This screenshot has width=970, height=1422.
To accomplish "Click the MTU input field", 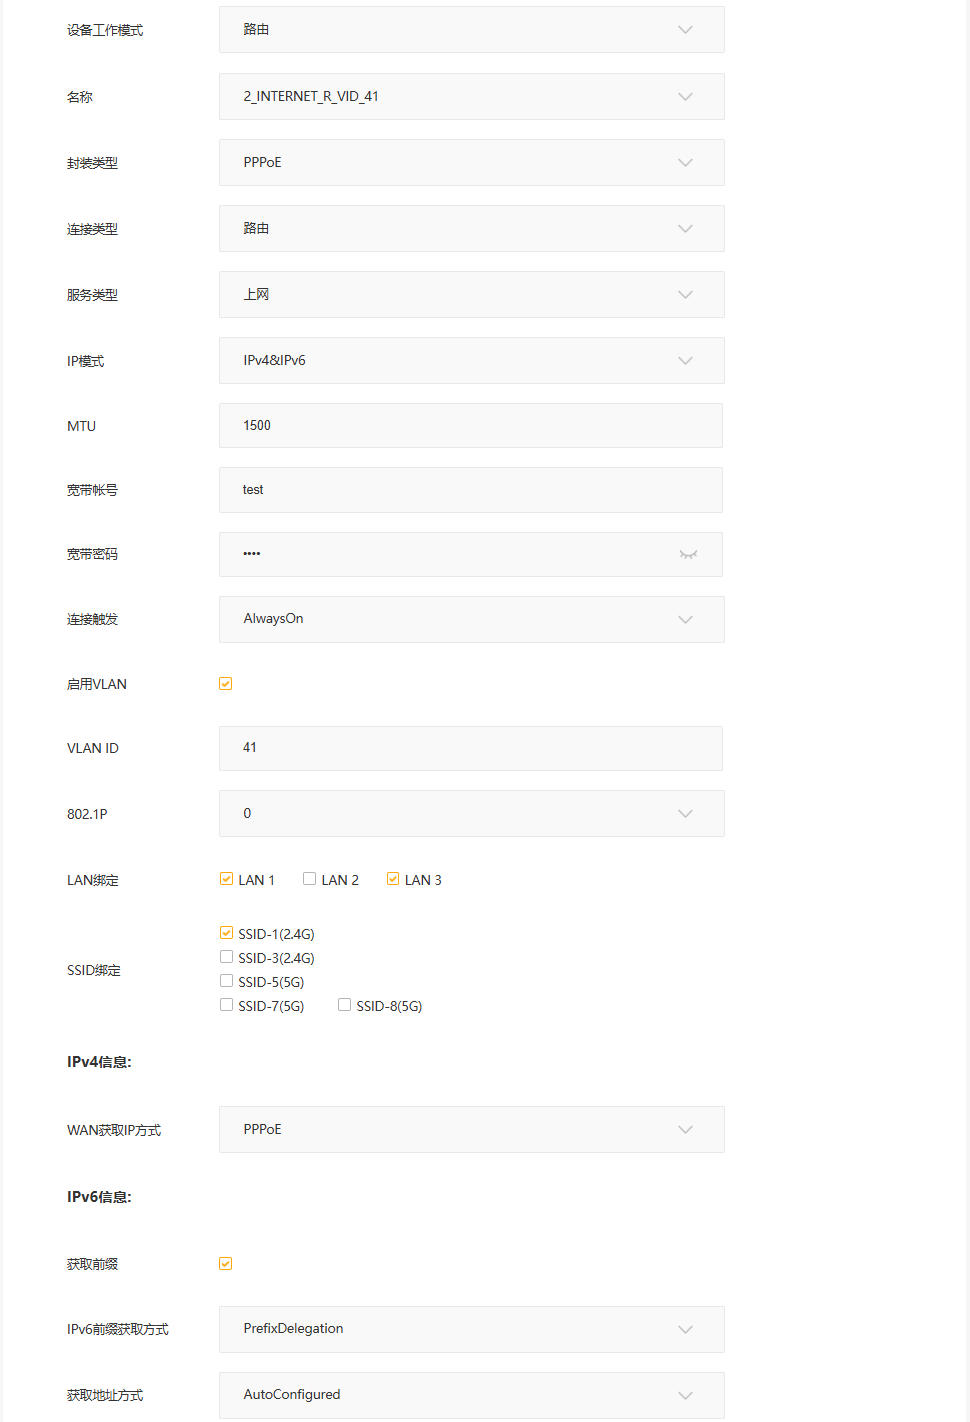I will pos(471,425).
